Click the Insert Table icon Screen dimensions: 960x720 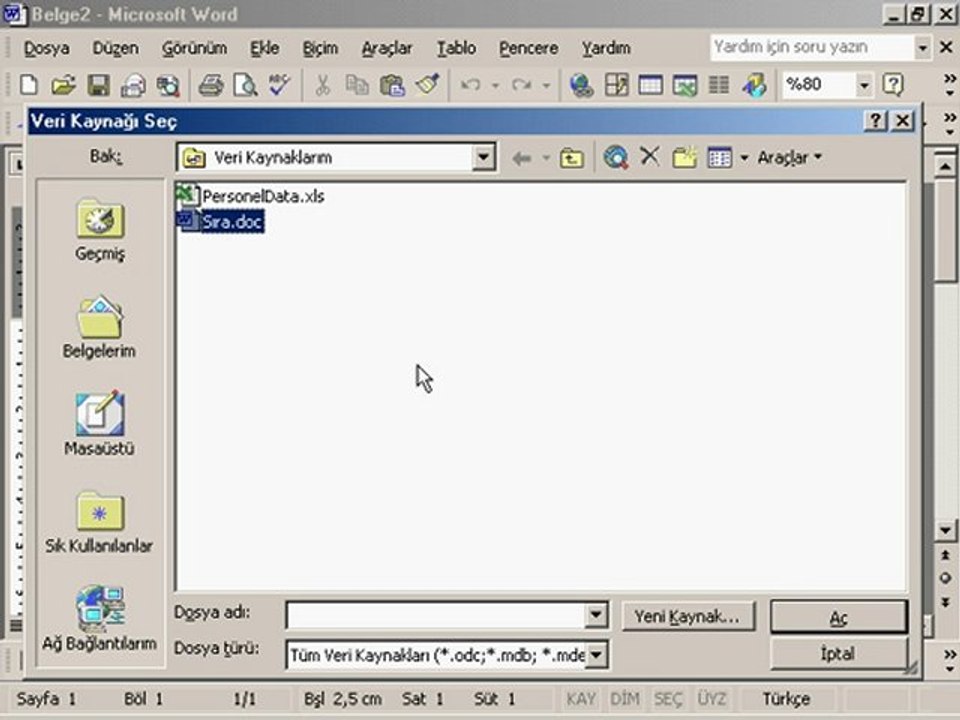pyautogui.click(x=650, y=84)
